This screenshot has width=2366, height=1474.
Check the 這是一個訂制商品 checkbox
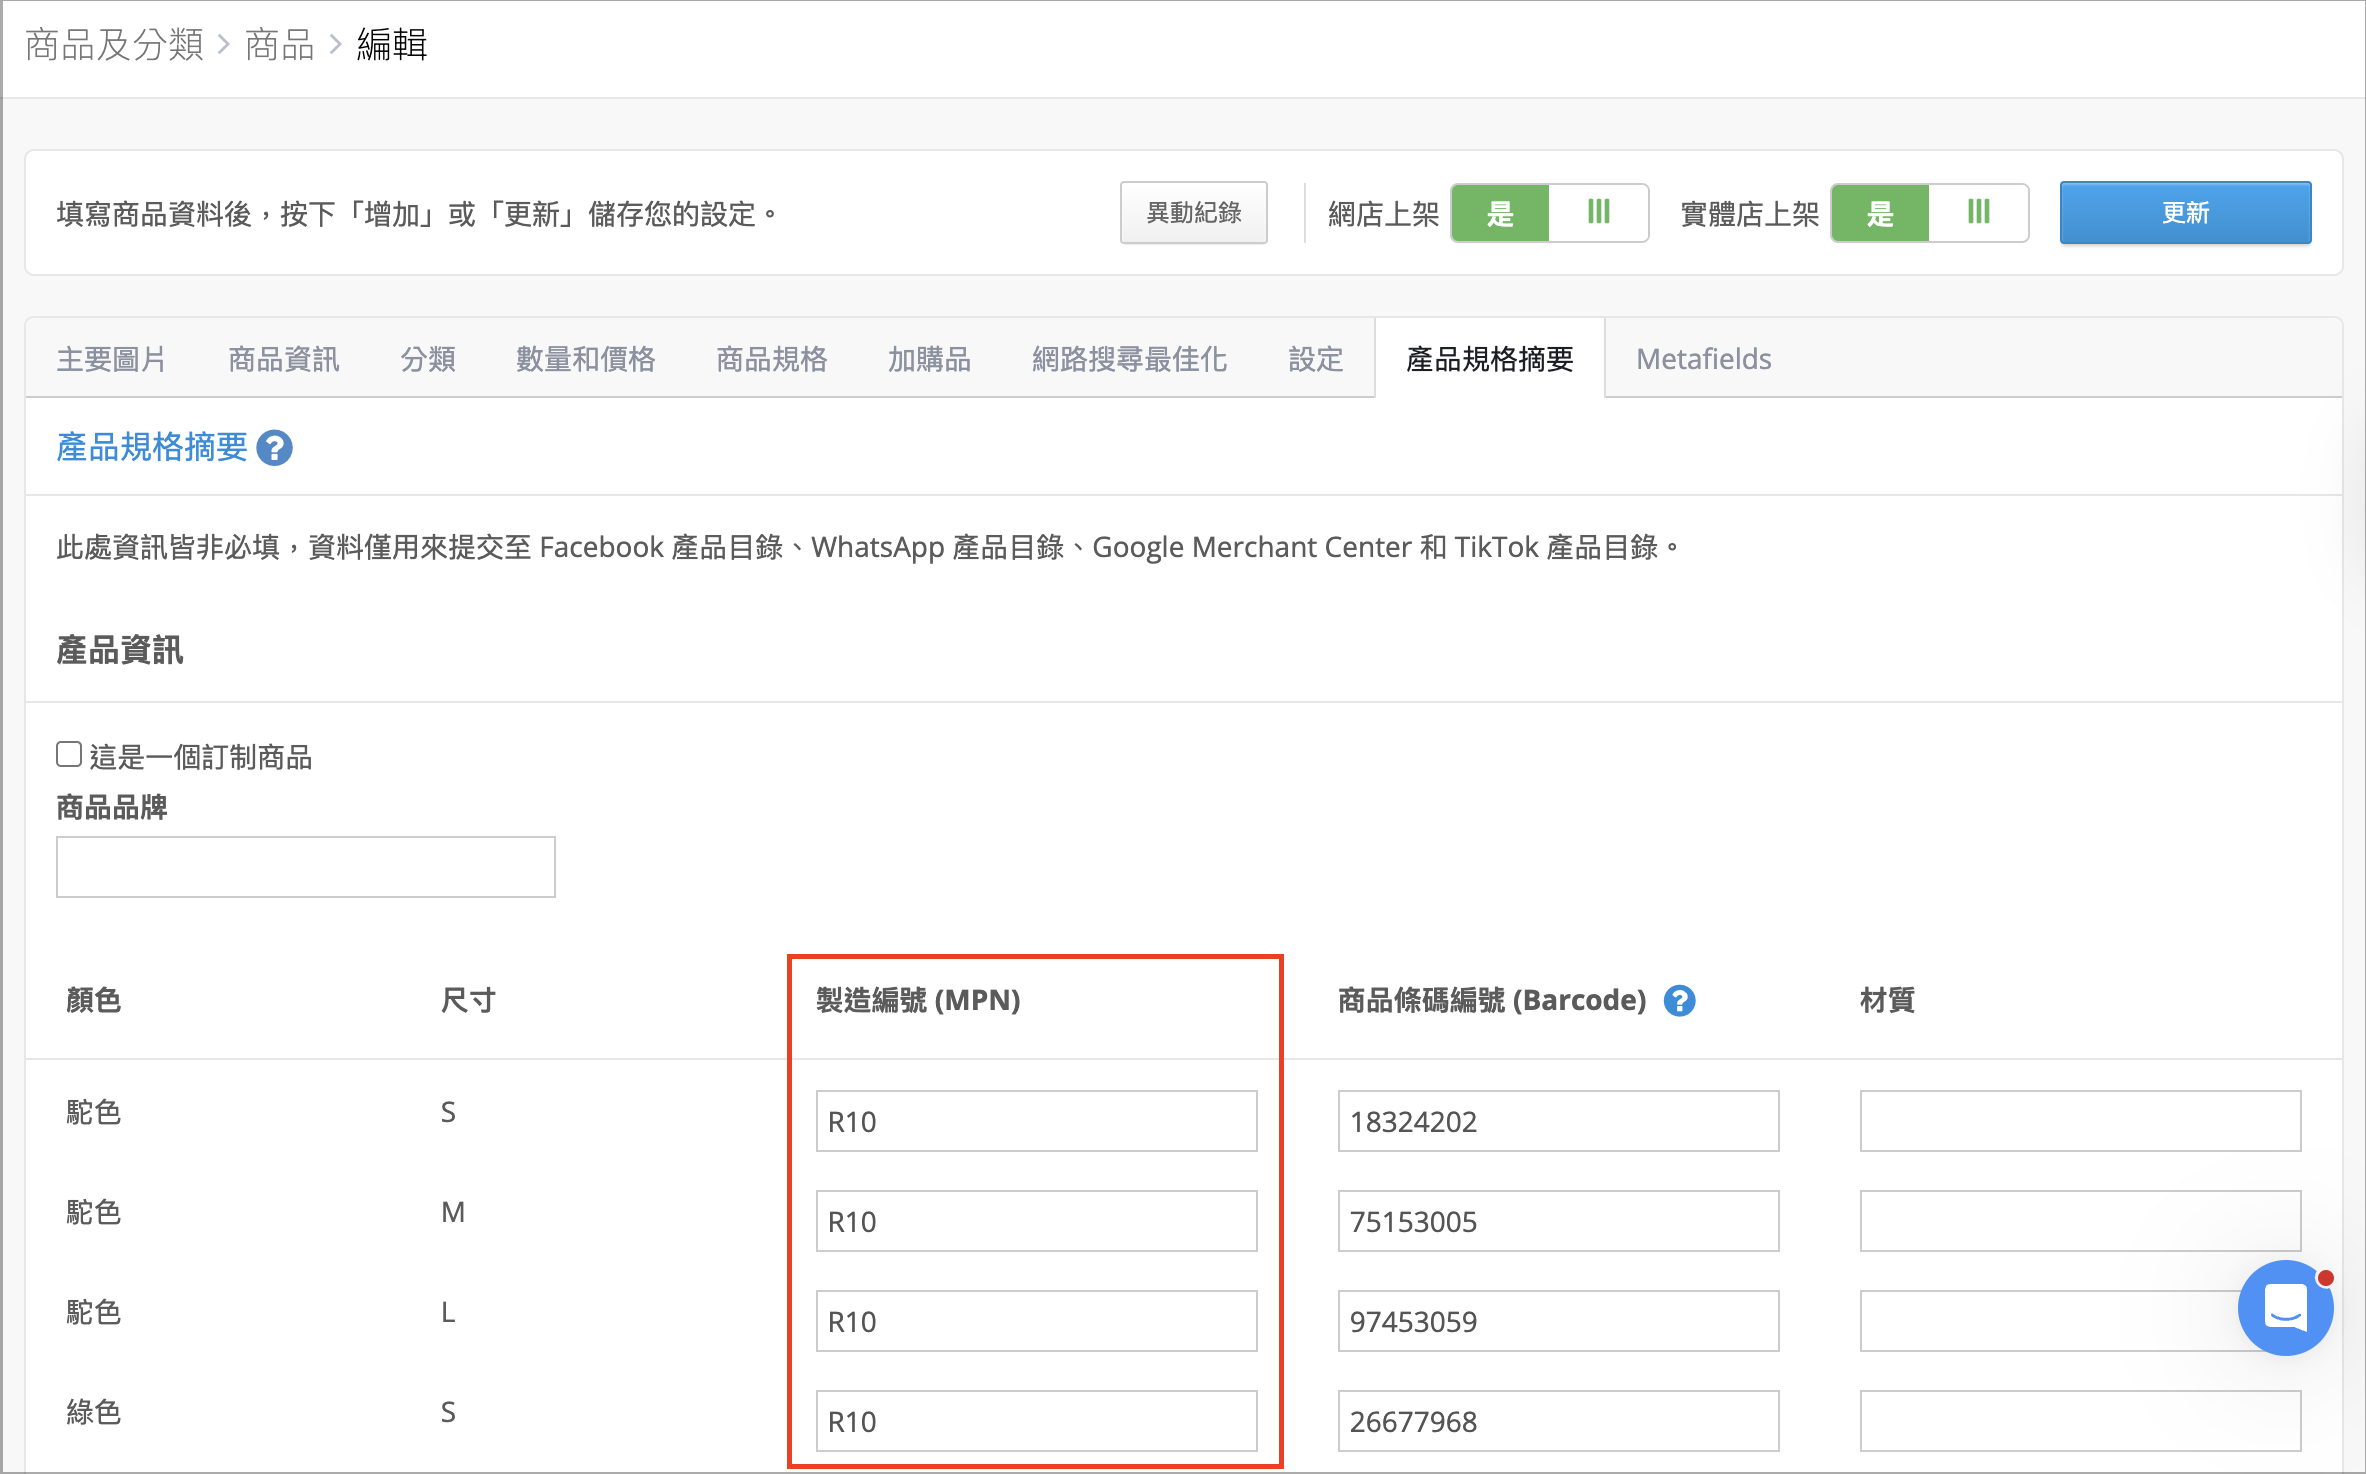click(x=69, y=754)
